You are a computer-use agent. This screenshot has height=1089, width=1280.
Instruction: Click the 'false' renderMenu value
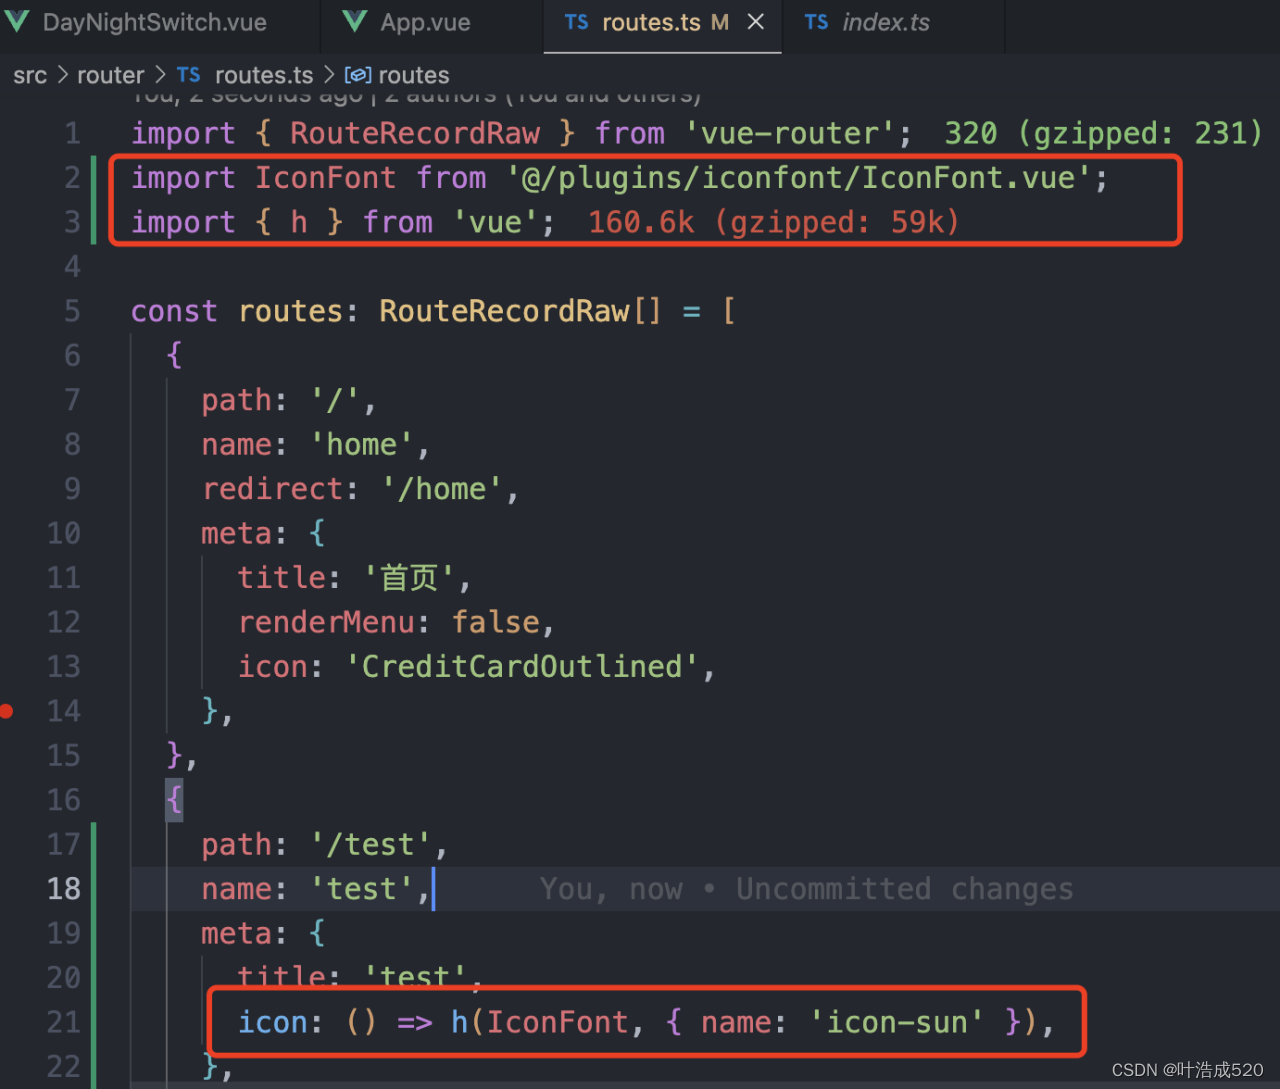496,622
